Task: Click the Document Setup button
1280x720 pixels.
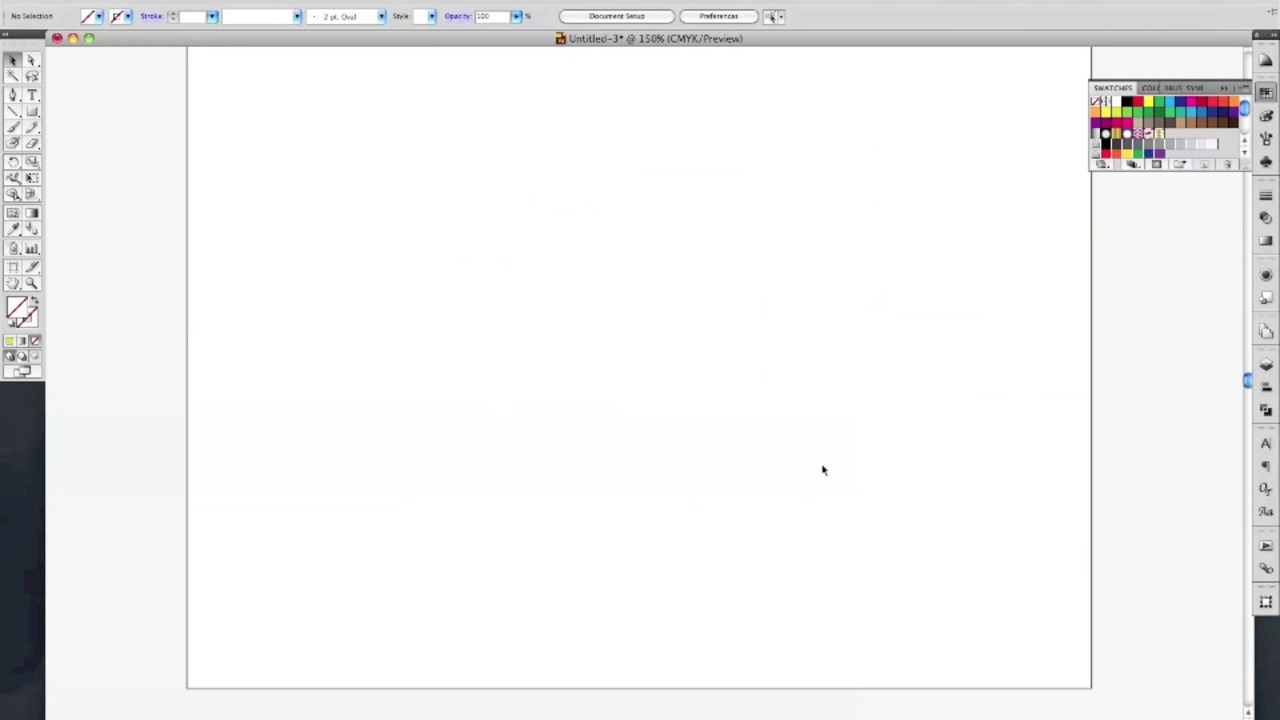Action: click(x=616, y=17)
